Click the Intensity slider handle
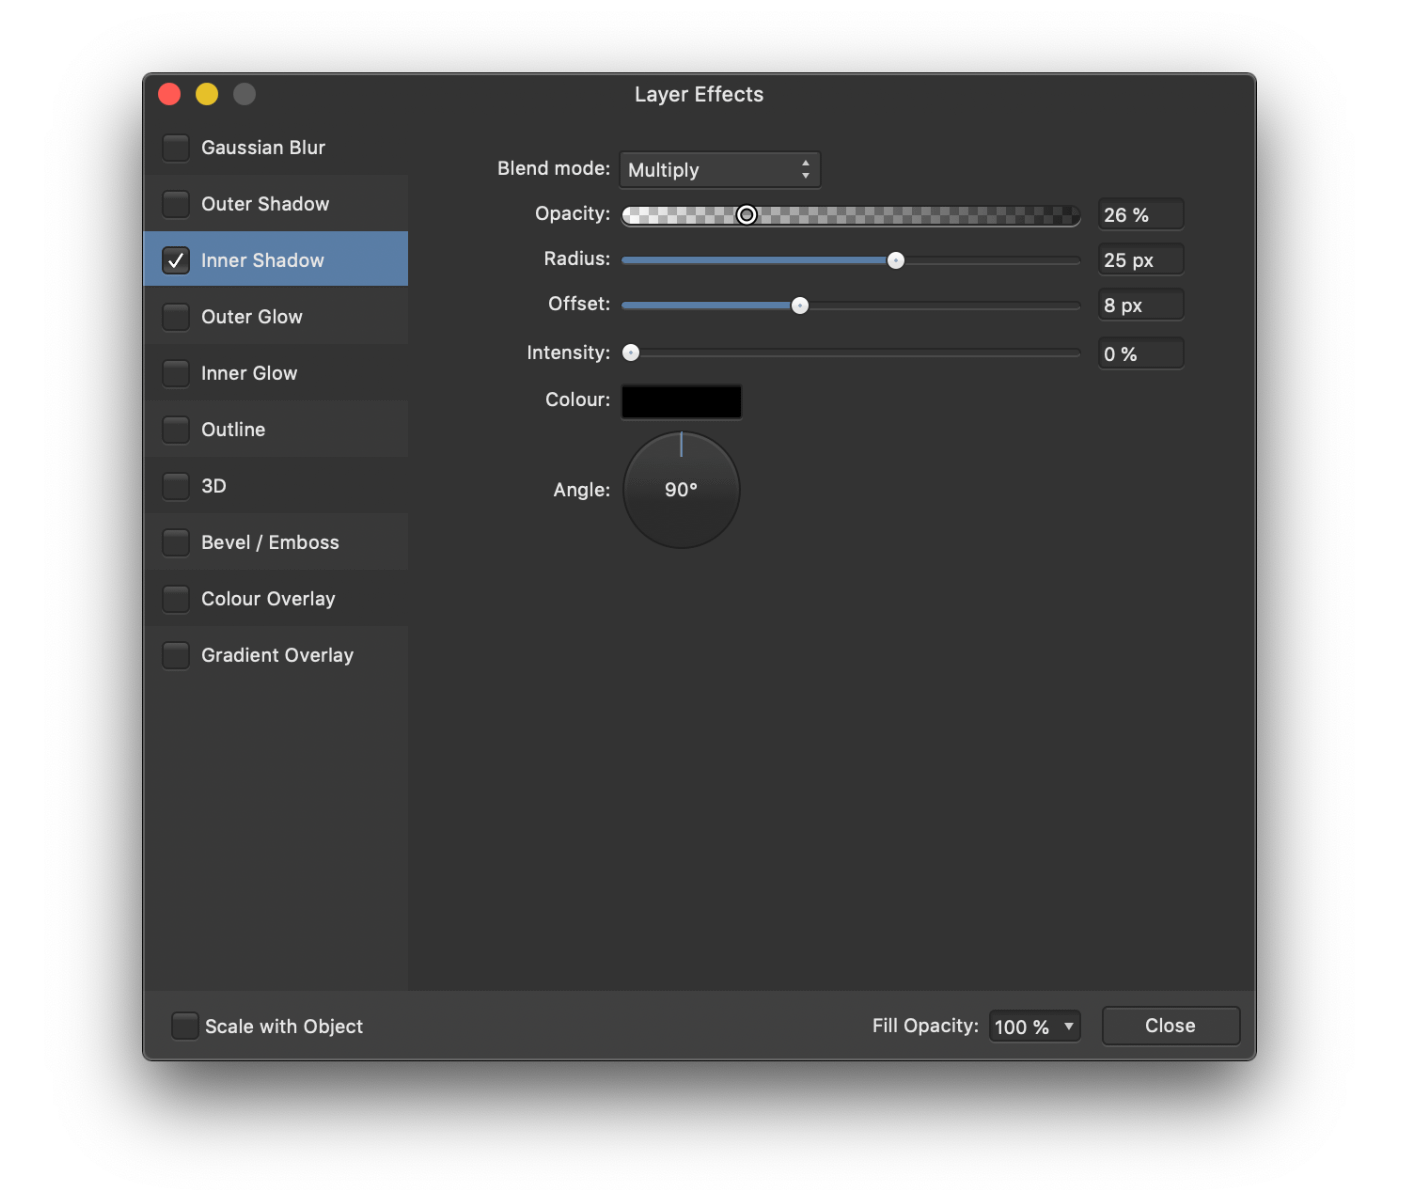The height and width of the screenshot is (1200, 1401). 631,353
